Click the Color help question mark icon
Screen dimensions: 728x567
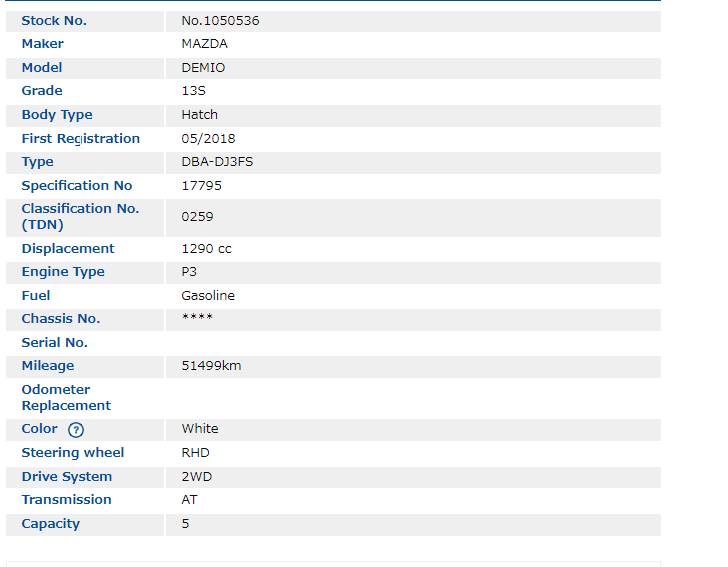pos(76,430)
